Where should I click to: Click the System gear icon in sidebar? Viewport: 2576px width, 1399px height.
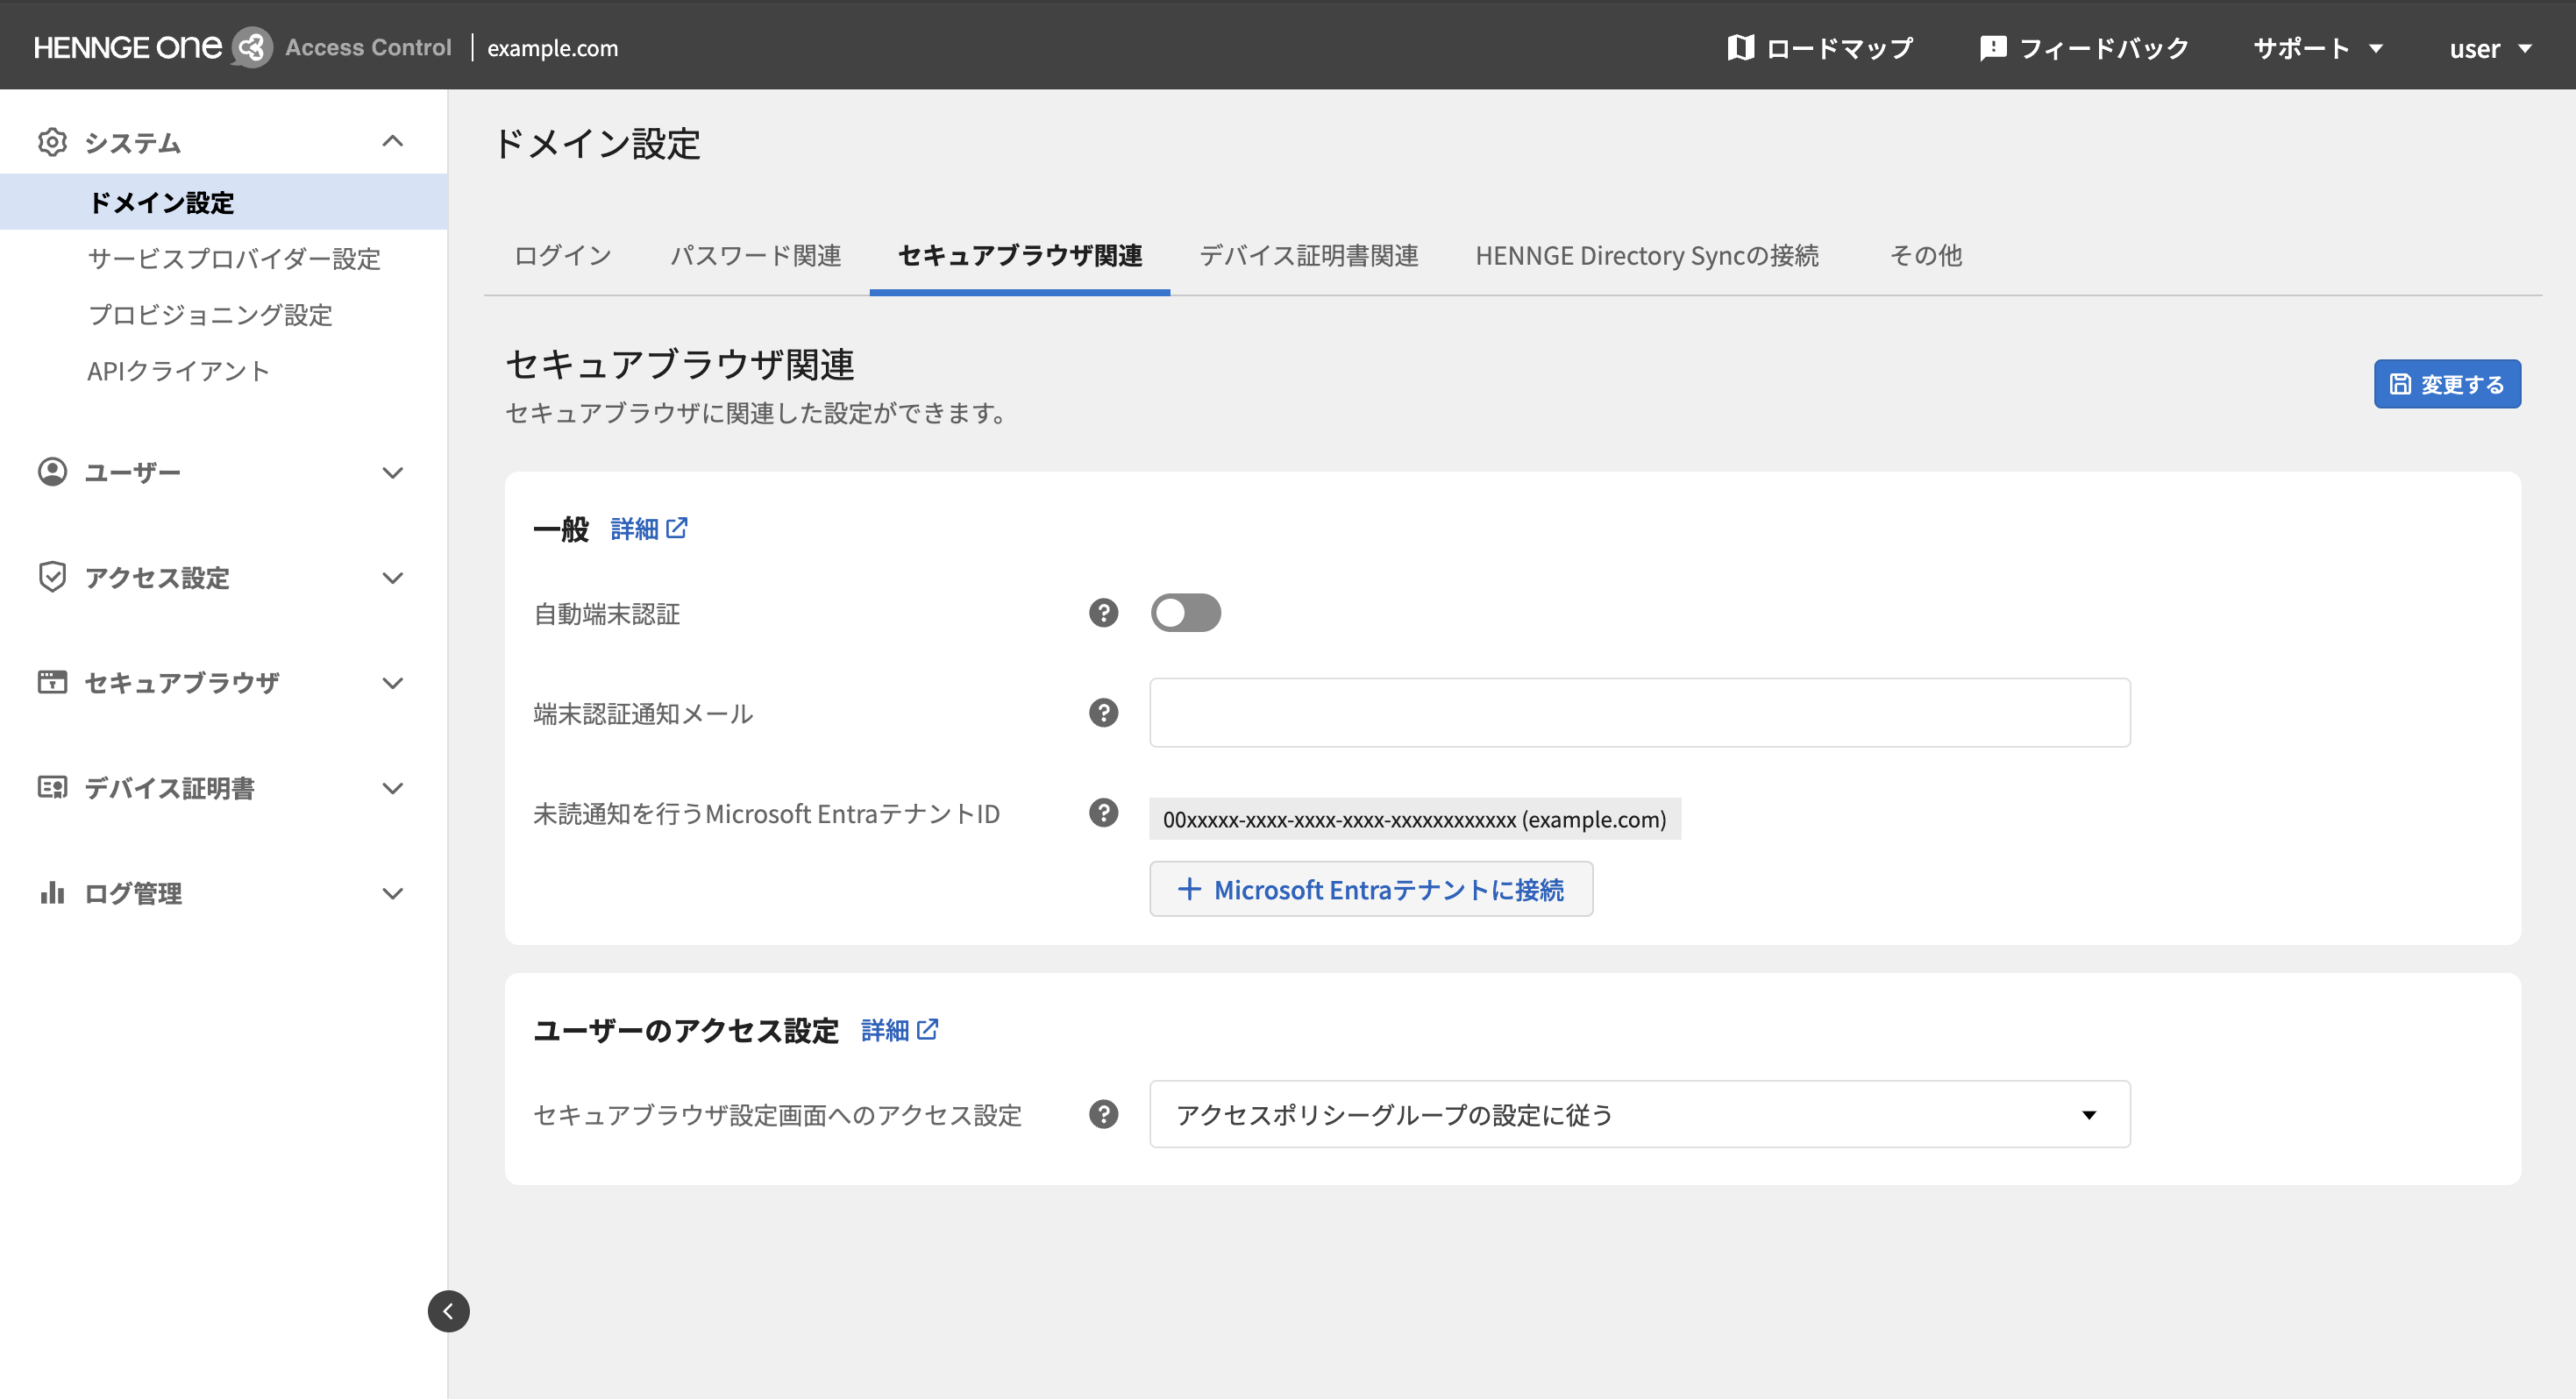tap(52, 142)
